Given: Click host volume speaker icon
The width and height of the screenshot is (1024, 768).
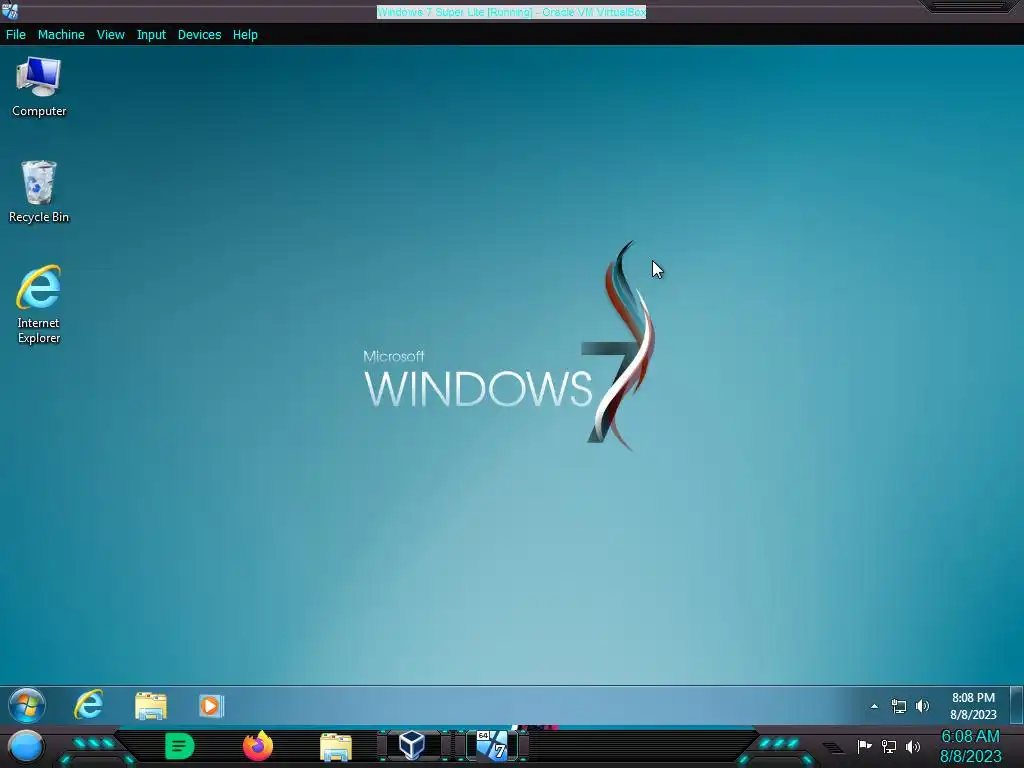Looking at the screenshot, I should (912, 746).
